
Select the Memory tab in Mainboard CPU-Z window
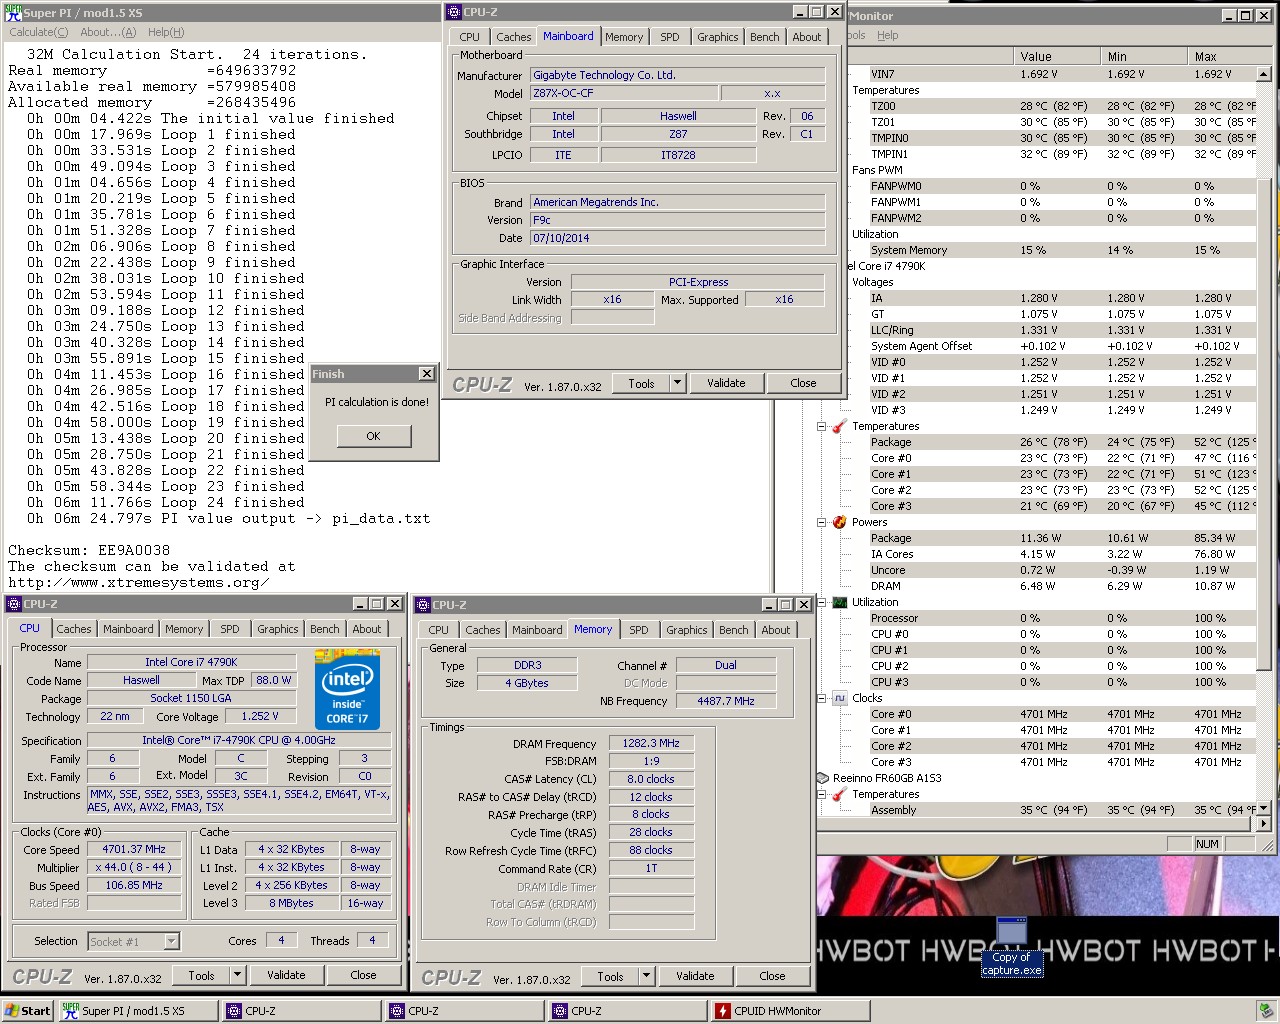pyautogui.click(x=624, y=37)
